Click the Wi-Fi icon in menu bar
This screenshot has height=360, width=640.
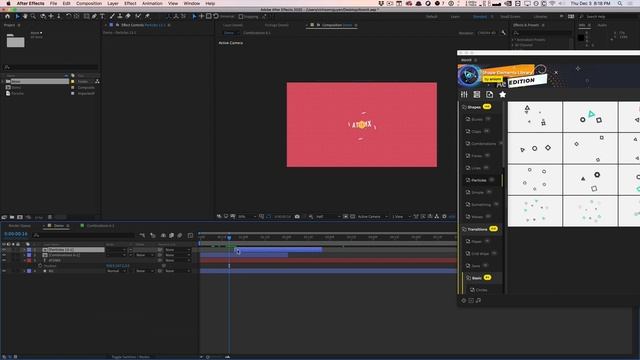[x=553, y=3]
